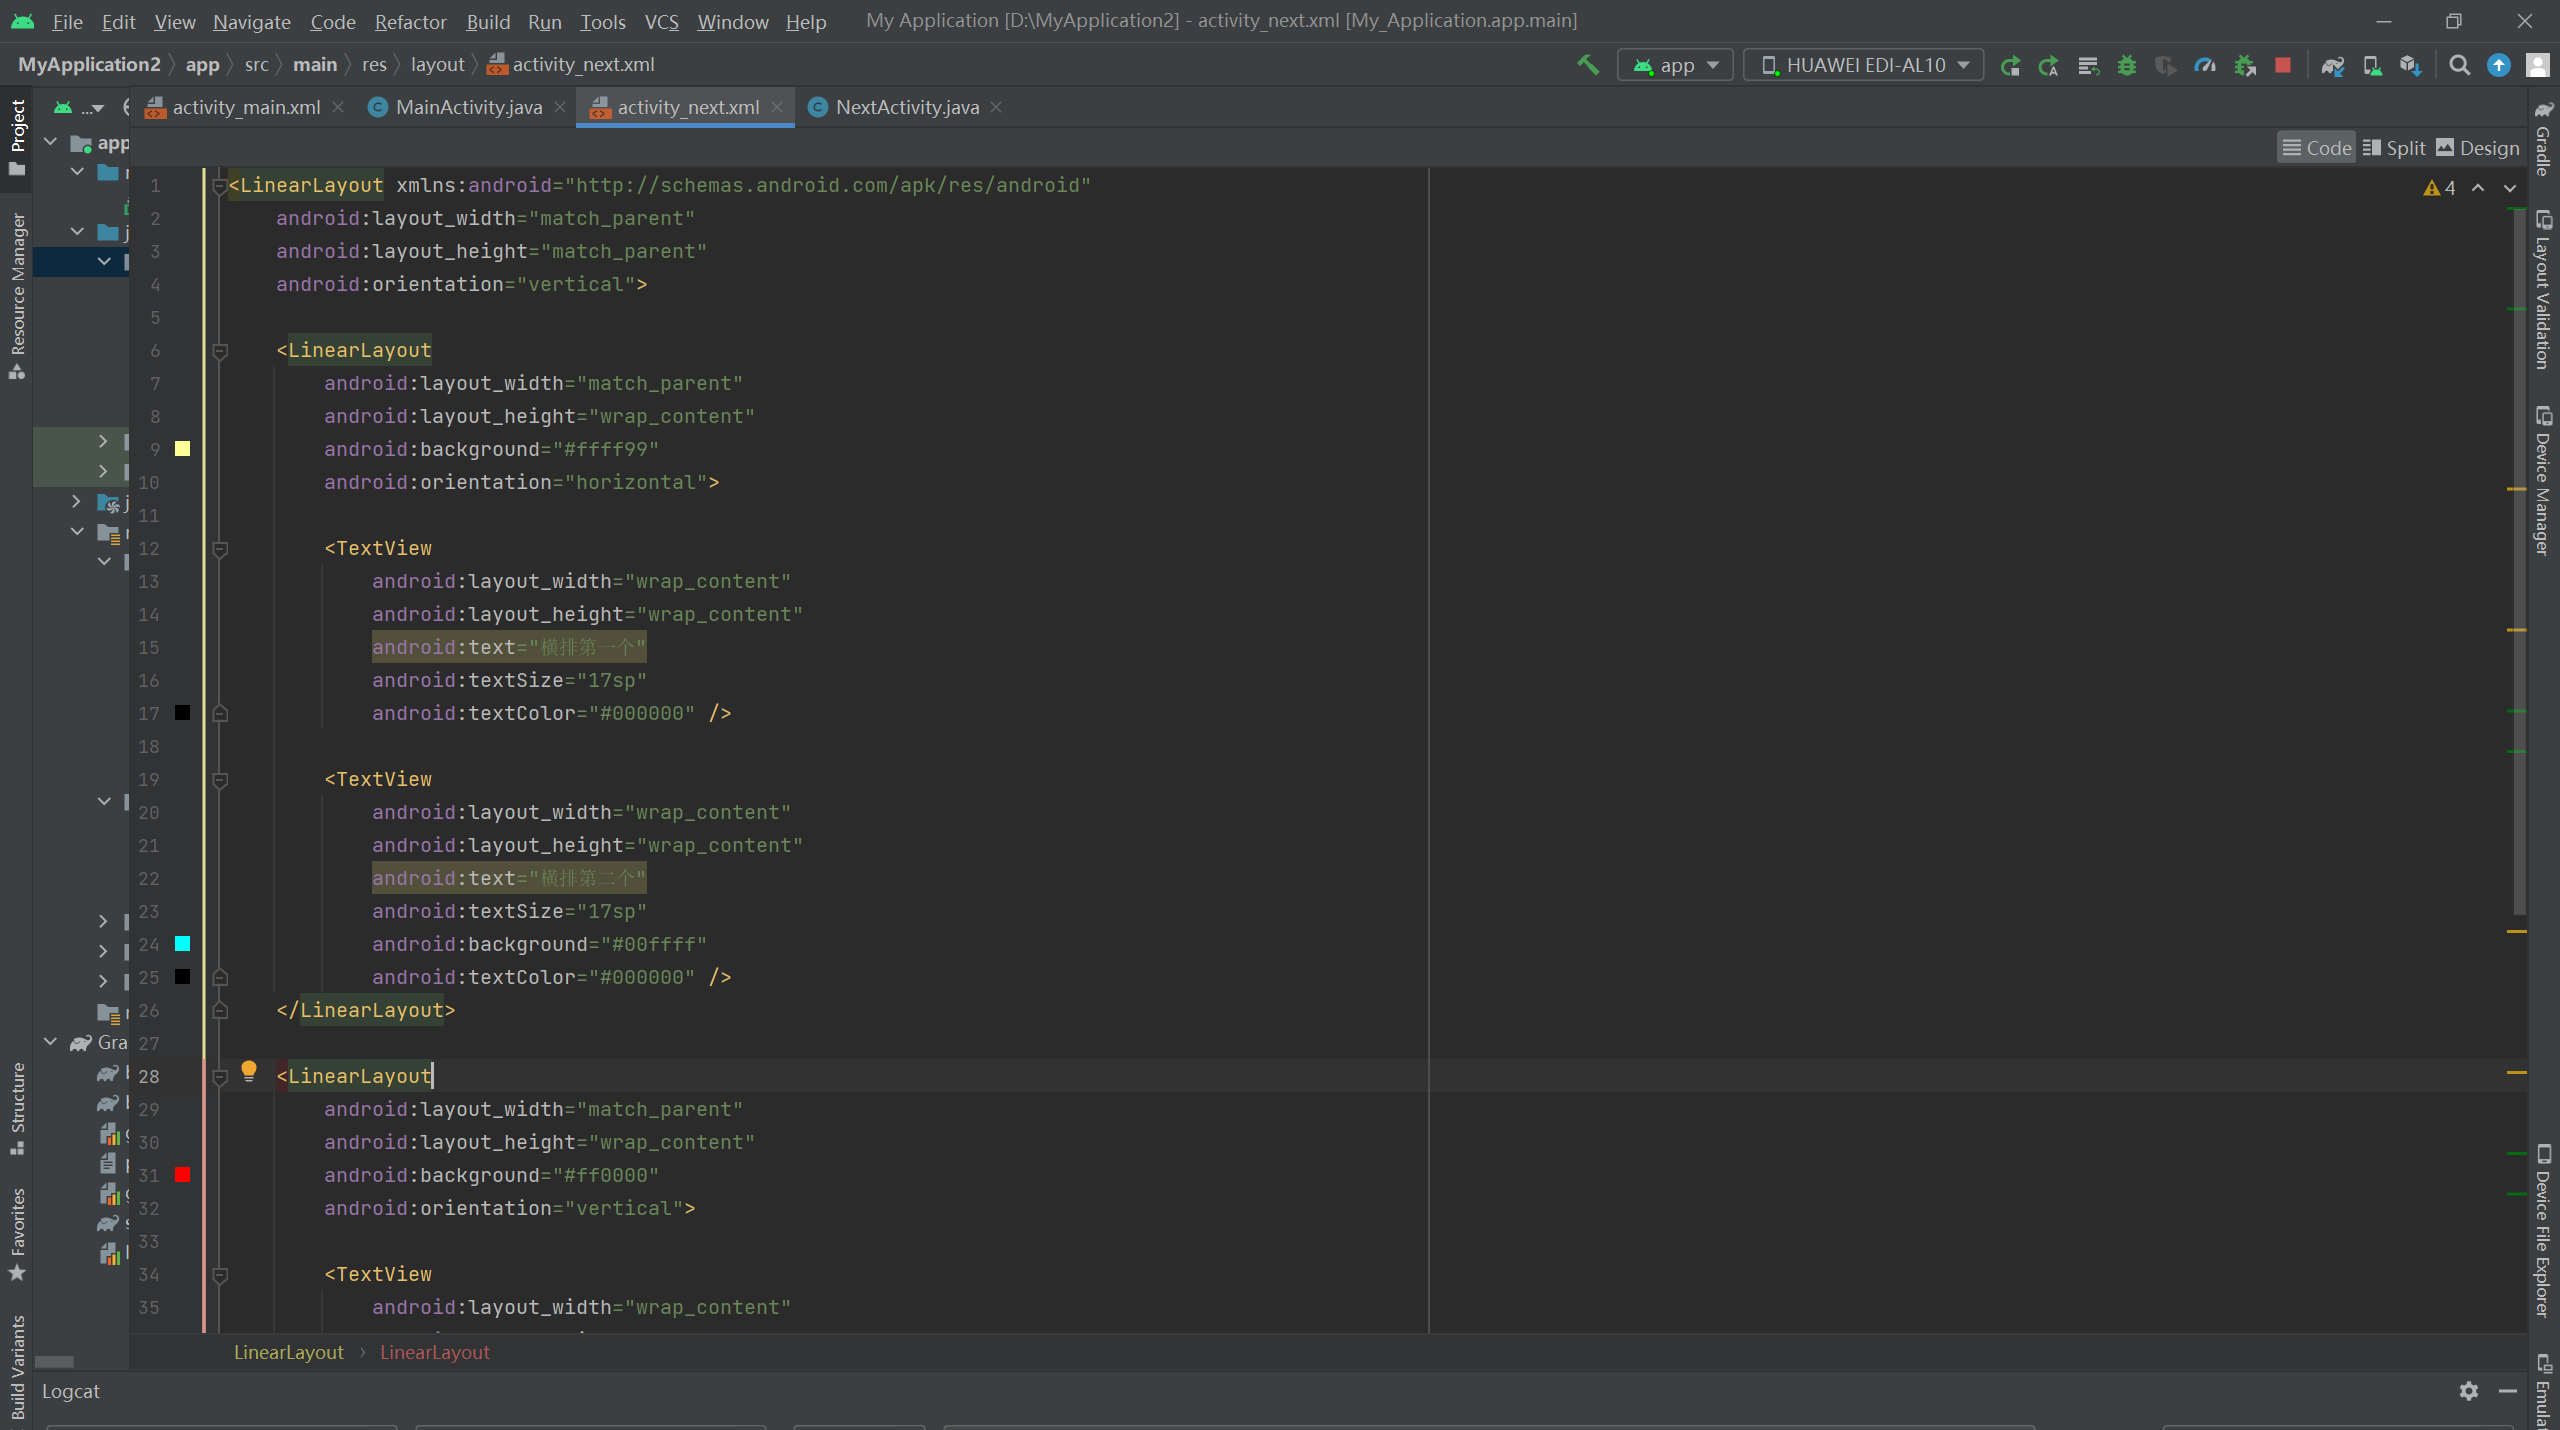Stop the running app with red square
Viewport: 2560px width, 1430px height.
pos(2283,65)
